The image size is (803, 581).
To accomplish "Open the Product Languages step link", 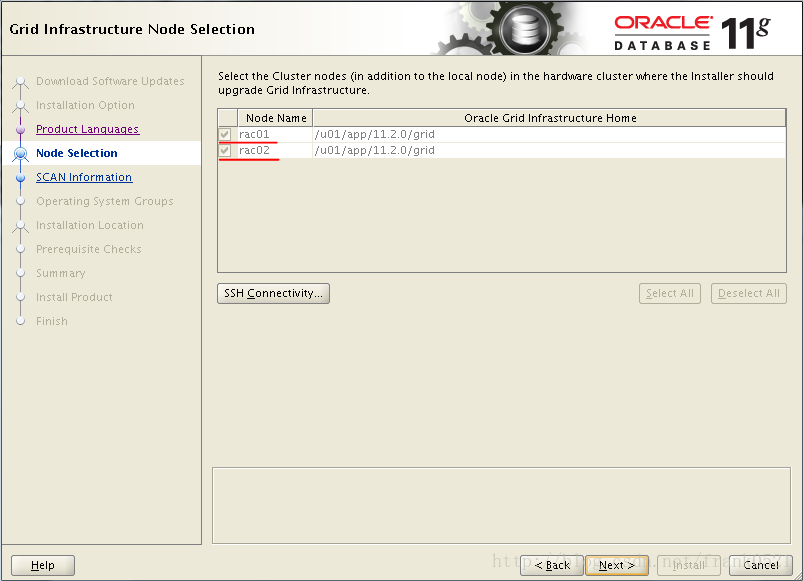I will click(88, 129).
